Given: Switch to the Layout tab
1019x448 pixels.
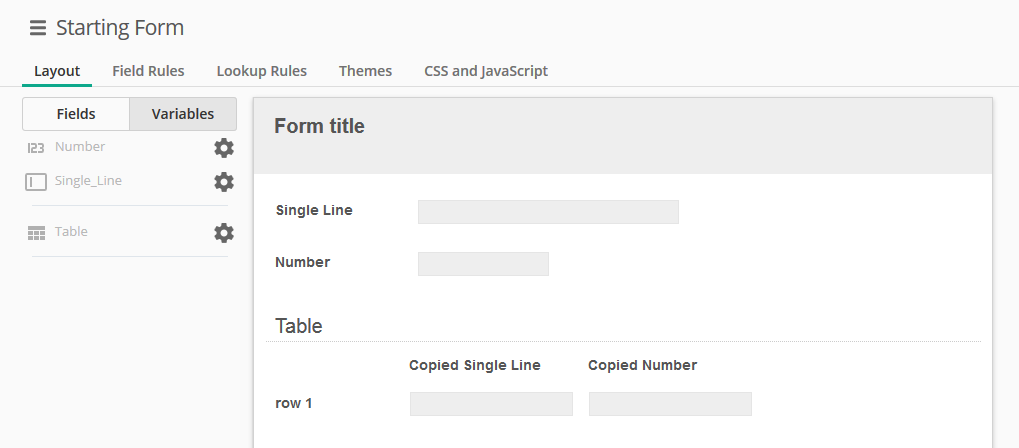Looking at the screenshot, I should click(x=57, y=71).
